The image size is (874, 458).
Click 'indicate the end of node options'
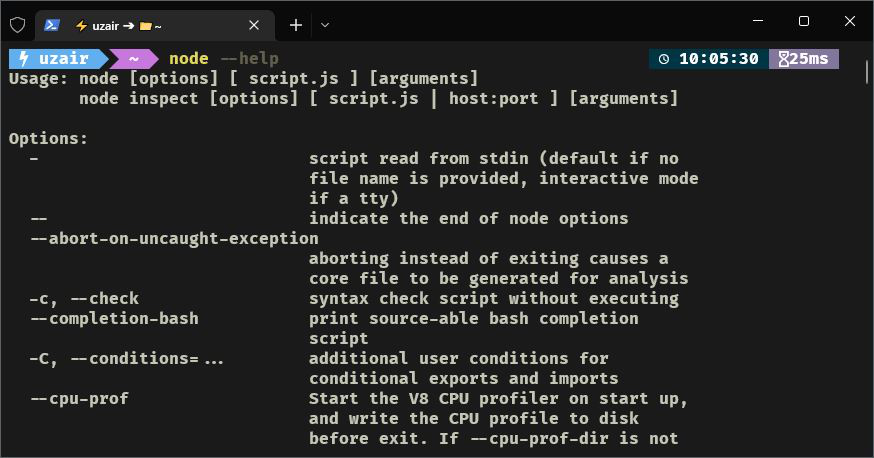(x=469, y=218)
